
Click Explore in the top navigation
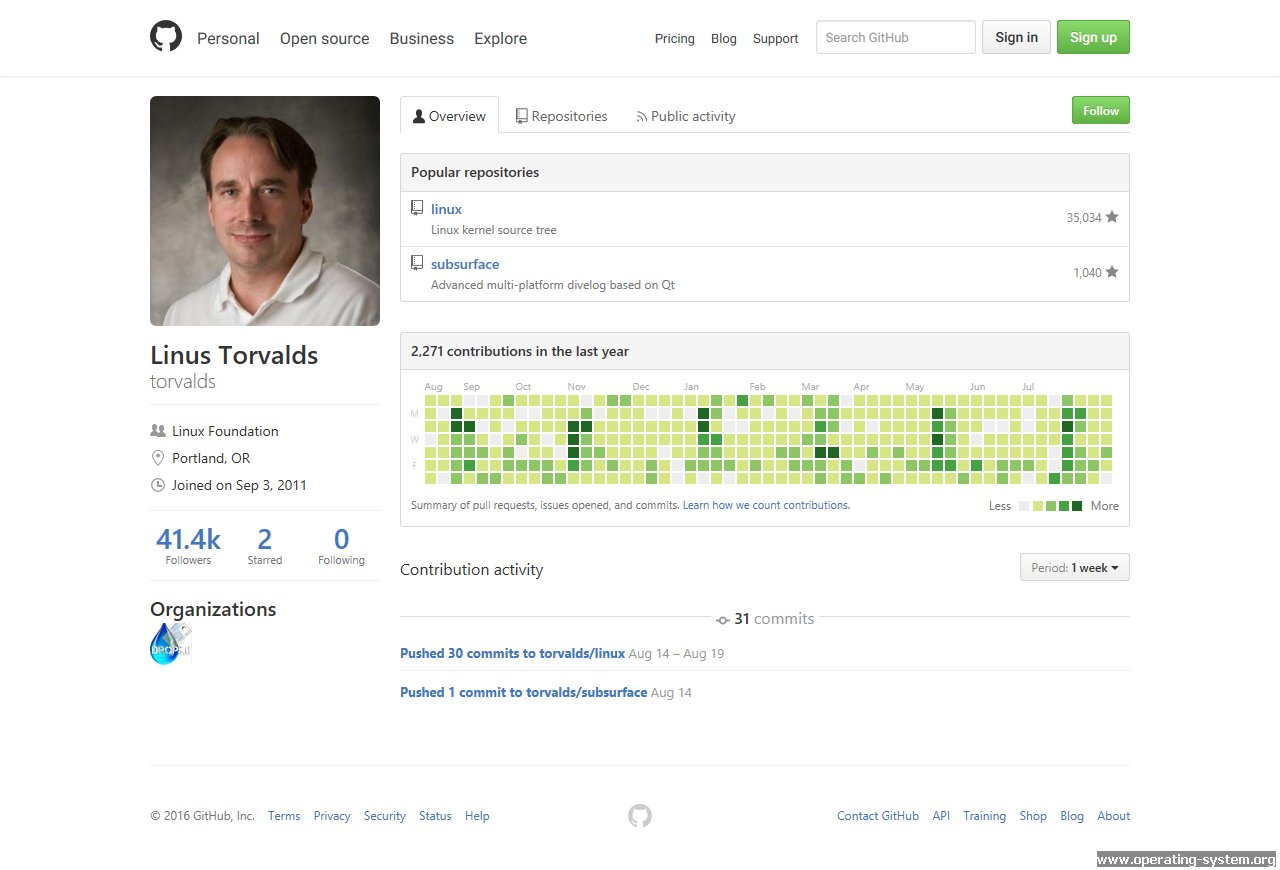click(x=500, y=38)
